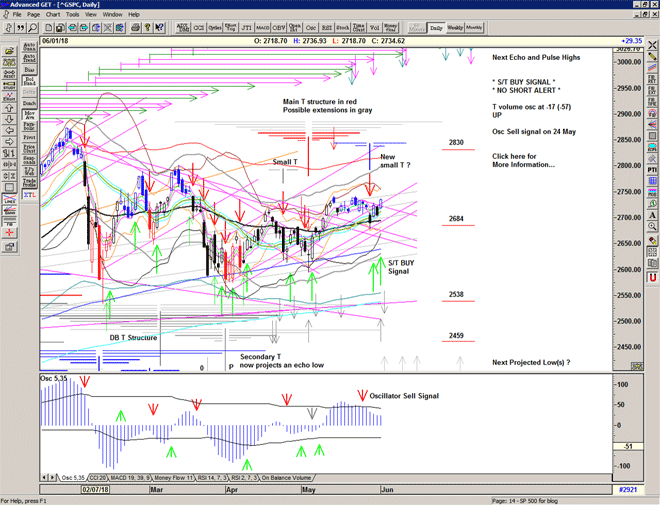The height and width of the screenshot is (505, 660).
Task: Click the Auto Gann study button
Action: [29, 47]
